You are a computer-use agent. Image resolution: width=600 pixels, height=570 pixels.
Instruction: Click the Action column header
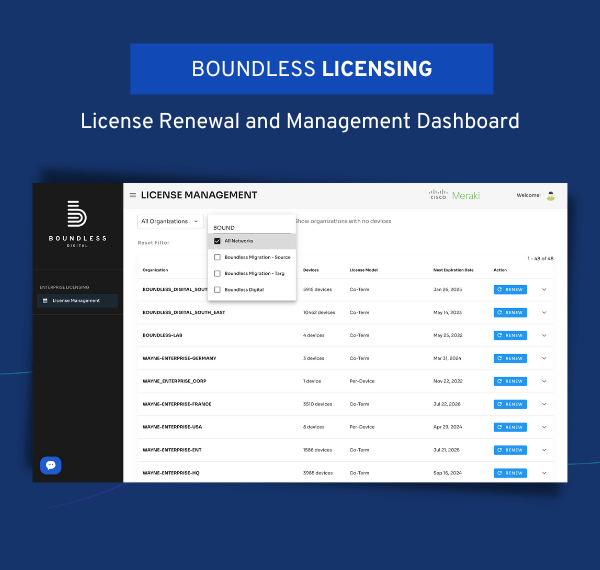500,270
